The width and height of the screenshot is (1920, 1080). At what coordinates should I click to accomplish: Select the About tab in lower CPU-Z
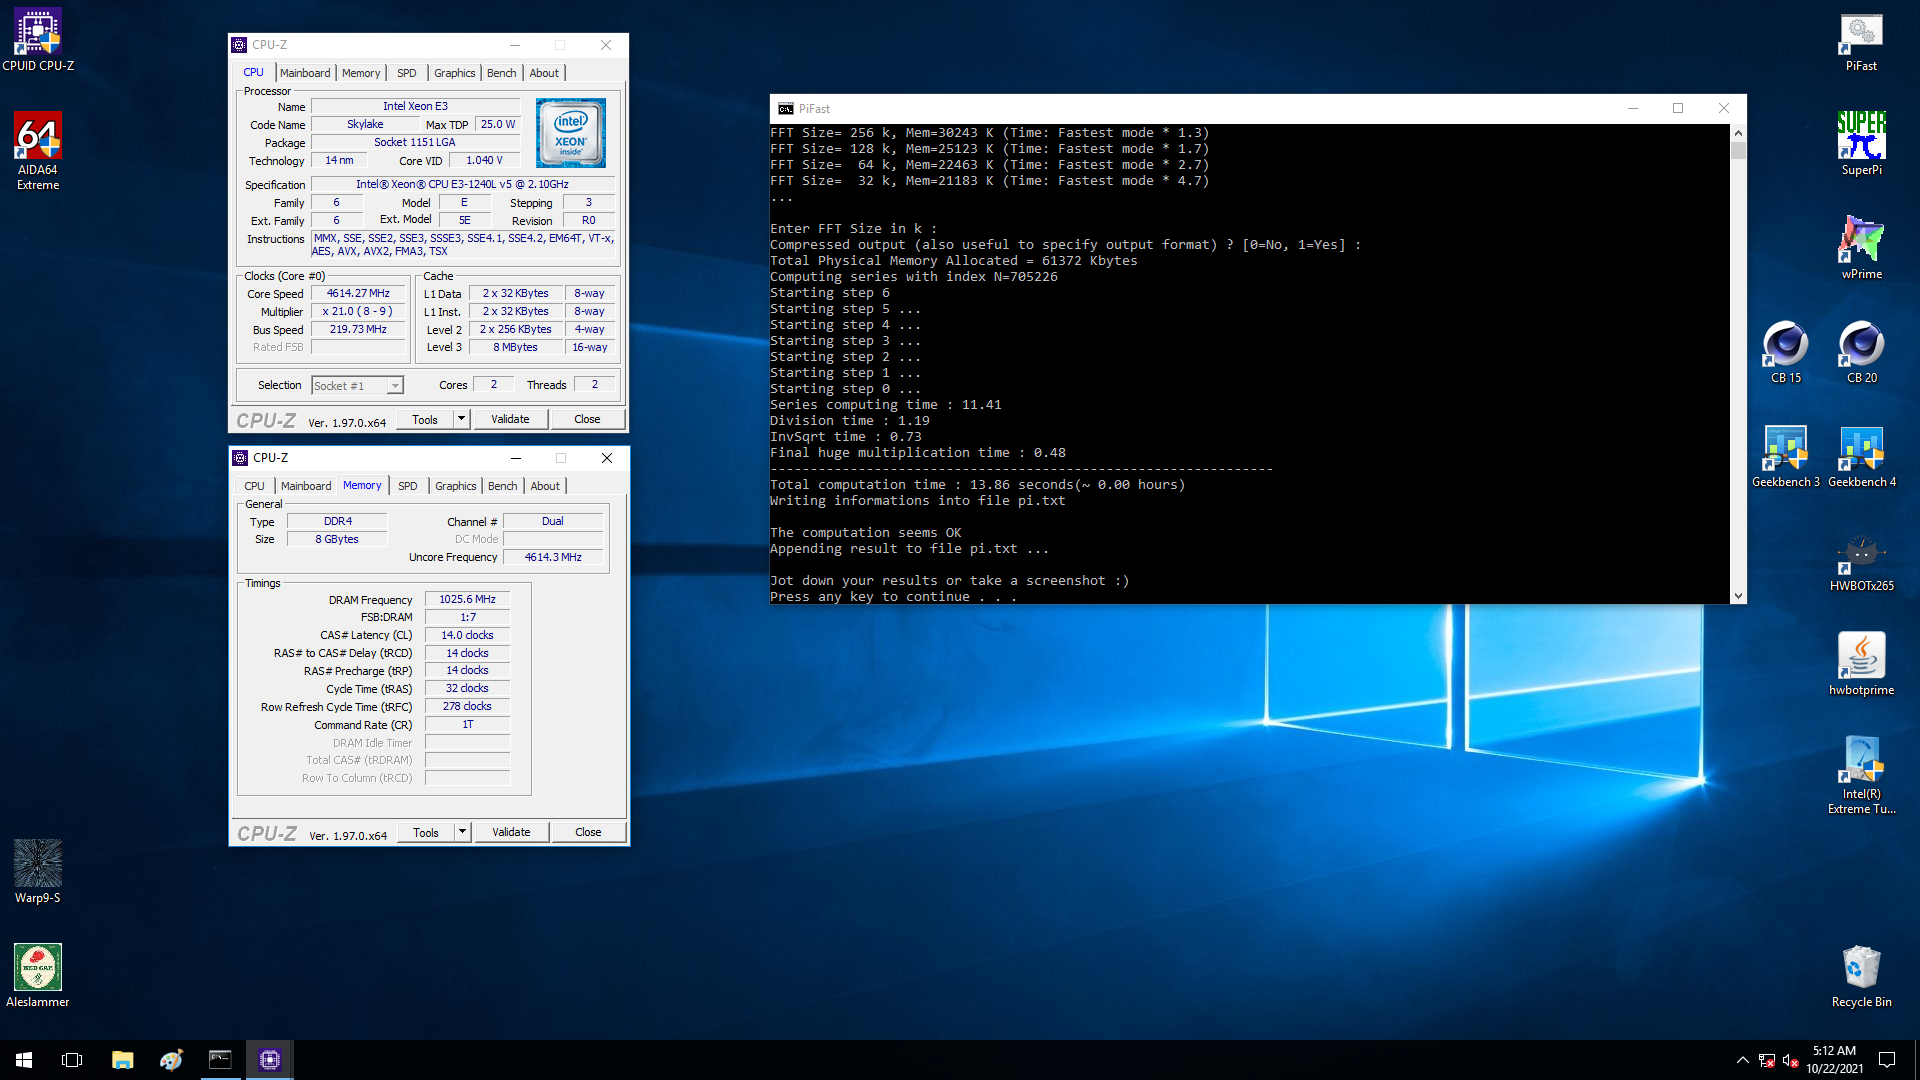[545, 486]
